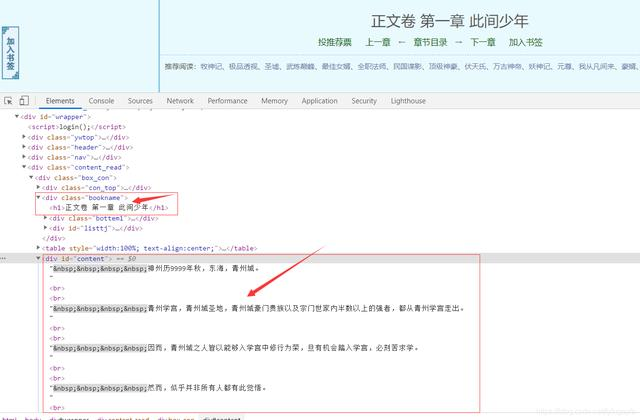Open the Console tab
The width and height of the screenshot is (640, 420).
[x=101, y=101]
